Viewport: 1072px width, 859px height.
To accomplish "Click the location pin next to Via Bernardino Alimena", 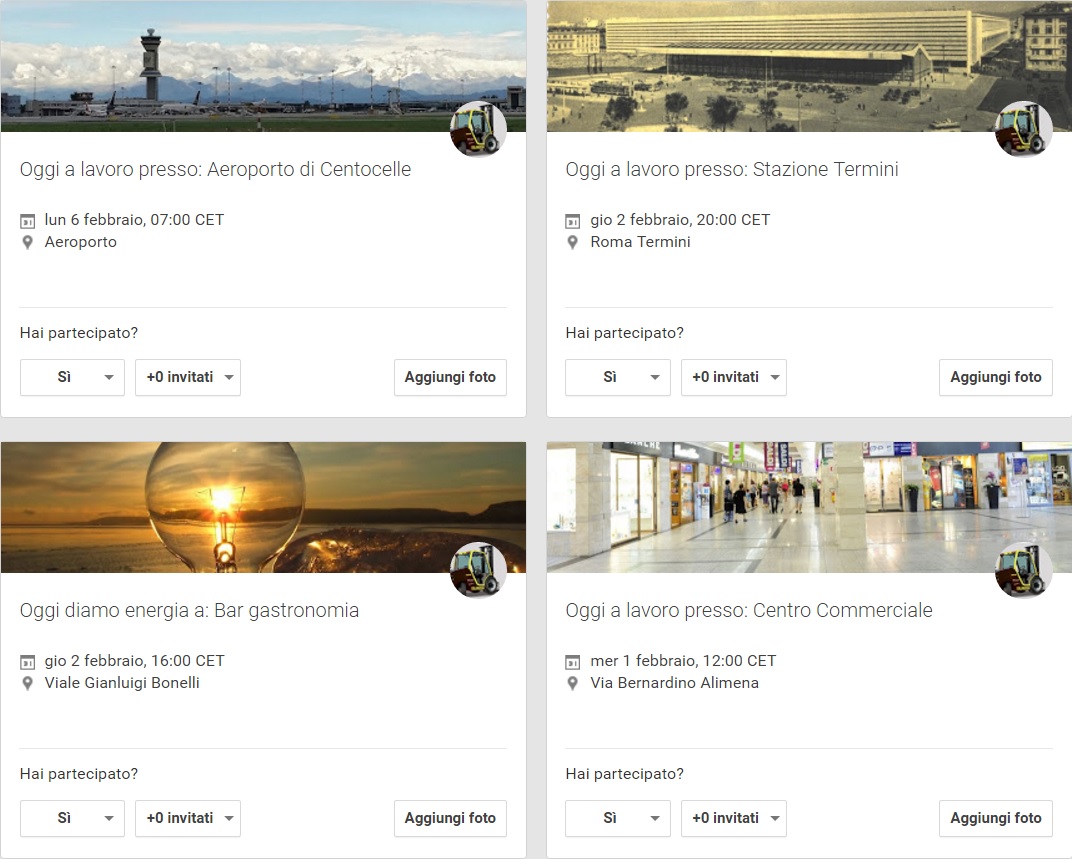I will (573, 683).
